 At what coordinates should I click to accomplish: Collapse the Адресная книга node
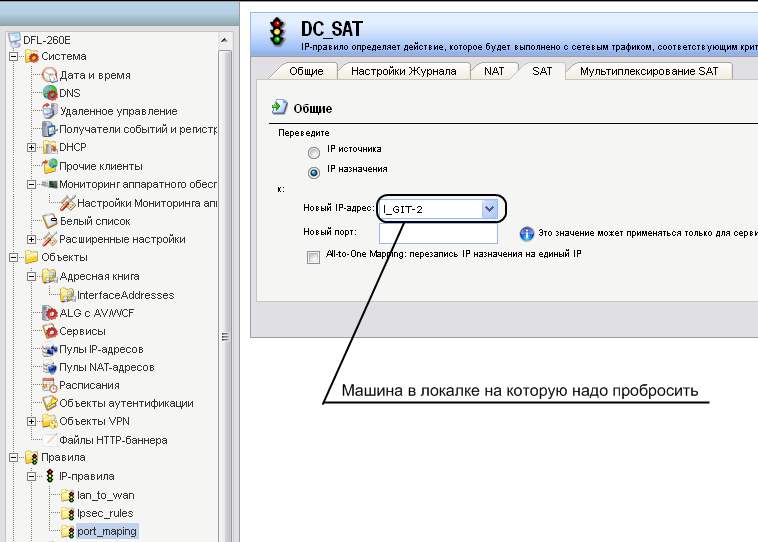[x=31, y=276]
